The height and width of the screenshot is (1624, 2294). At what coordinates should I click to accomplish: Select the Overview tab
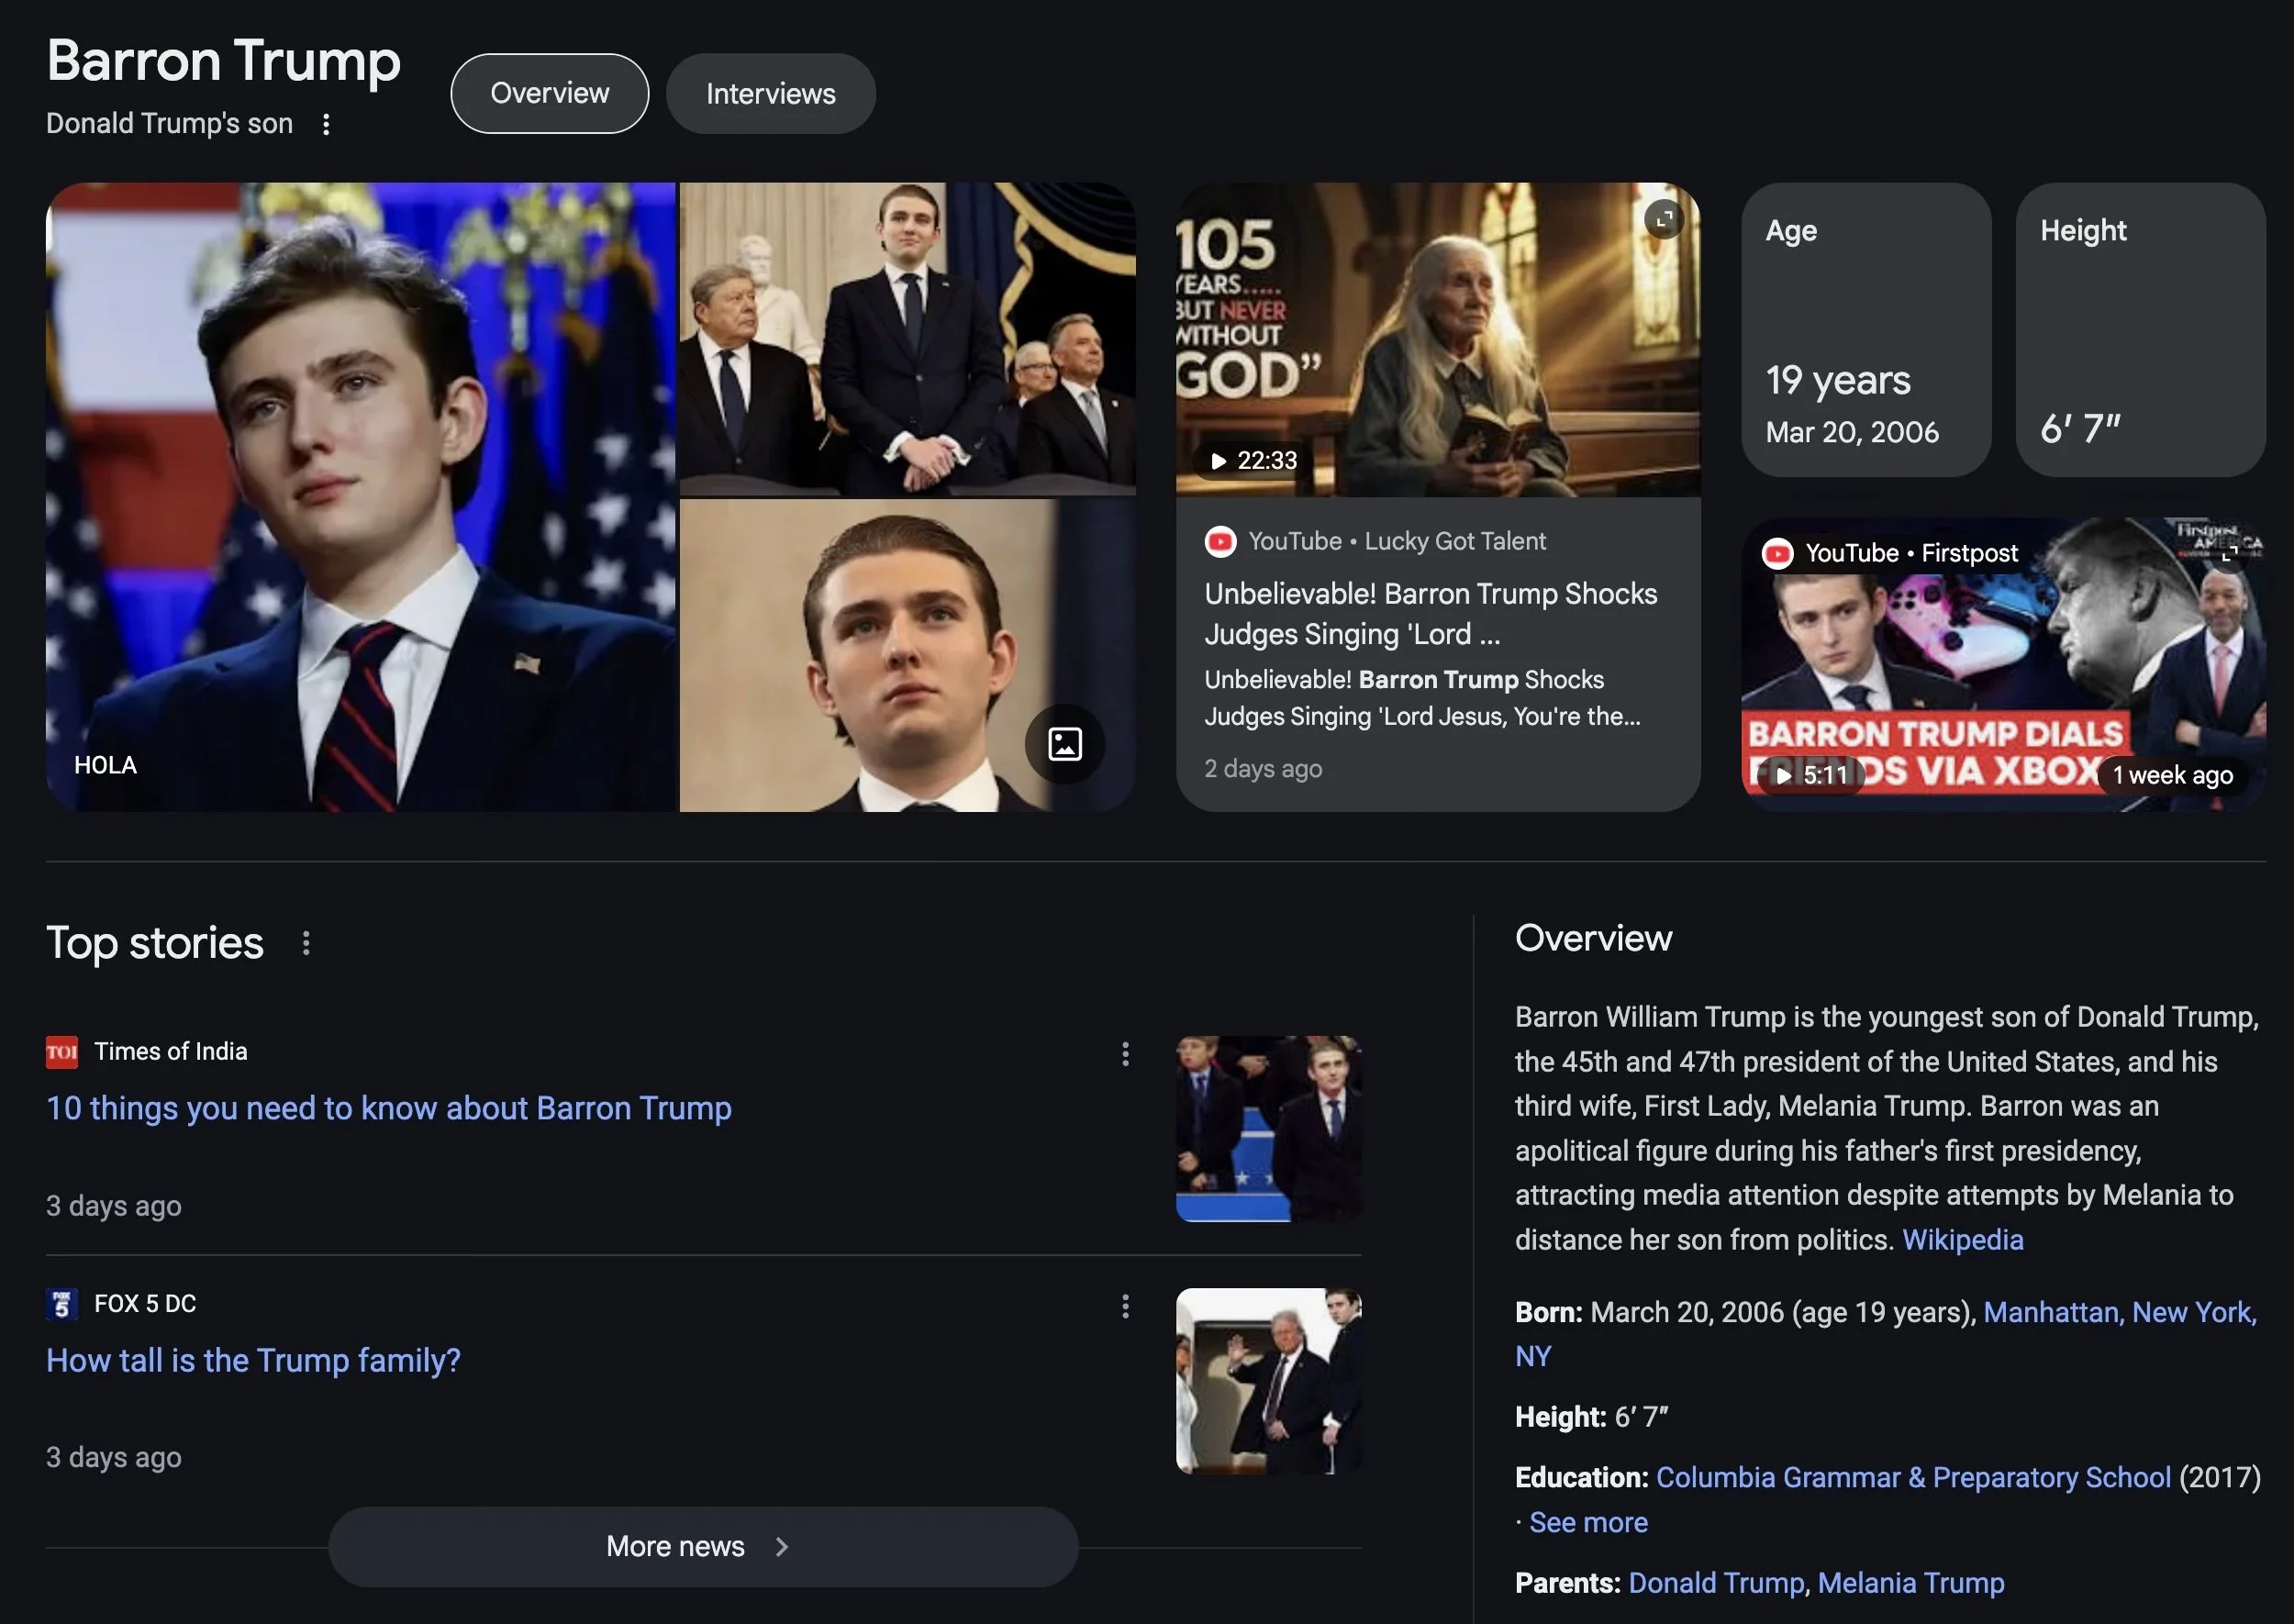[549, 94]
